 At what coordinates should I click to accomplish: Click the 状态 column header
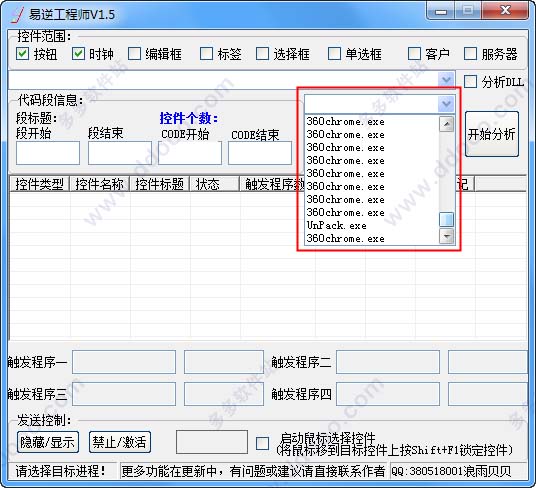click(214, 184)
